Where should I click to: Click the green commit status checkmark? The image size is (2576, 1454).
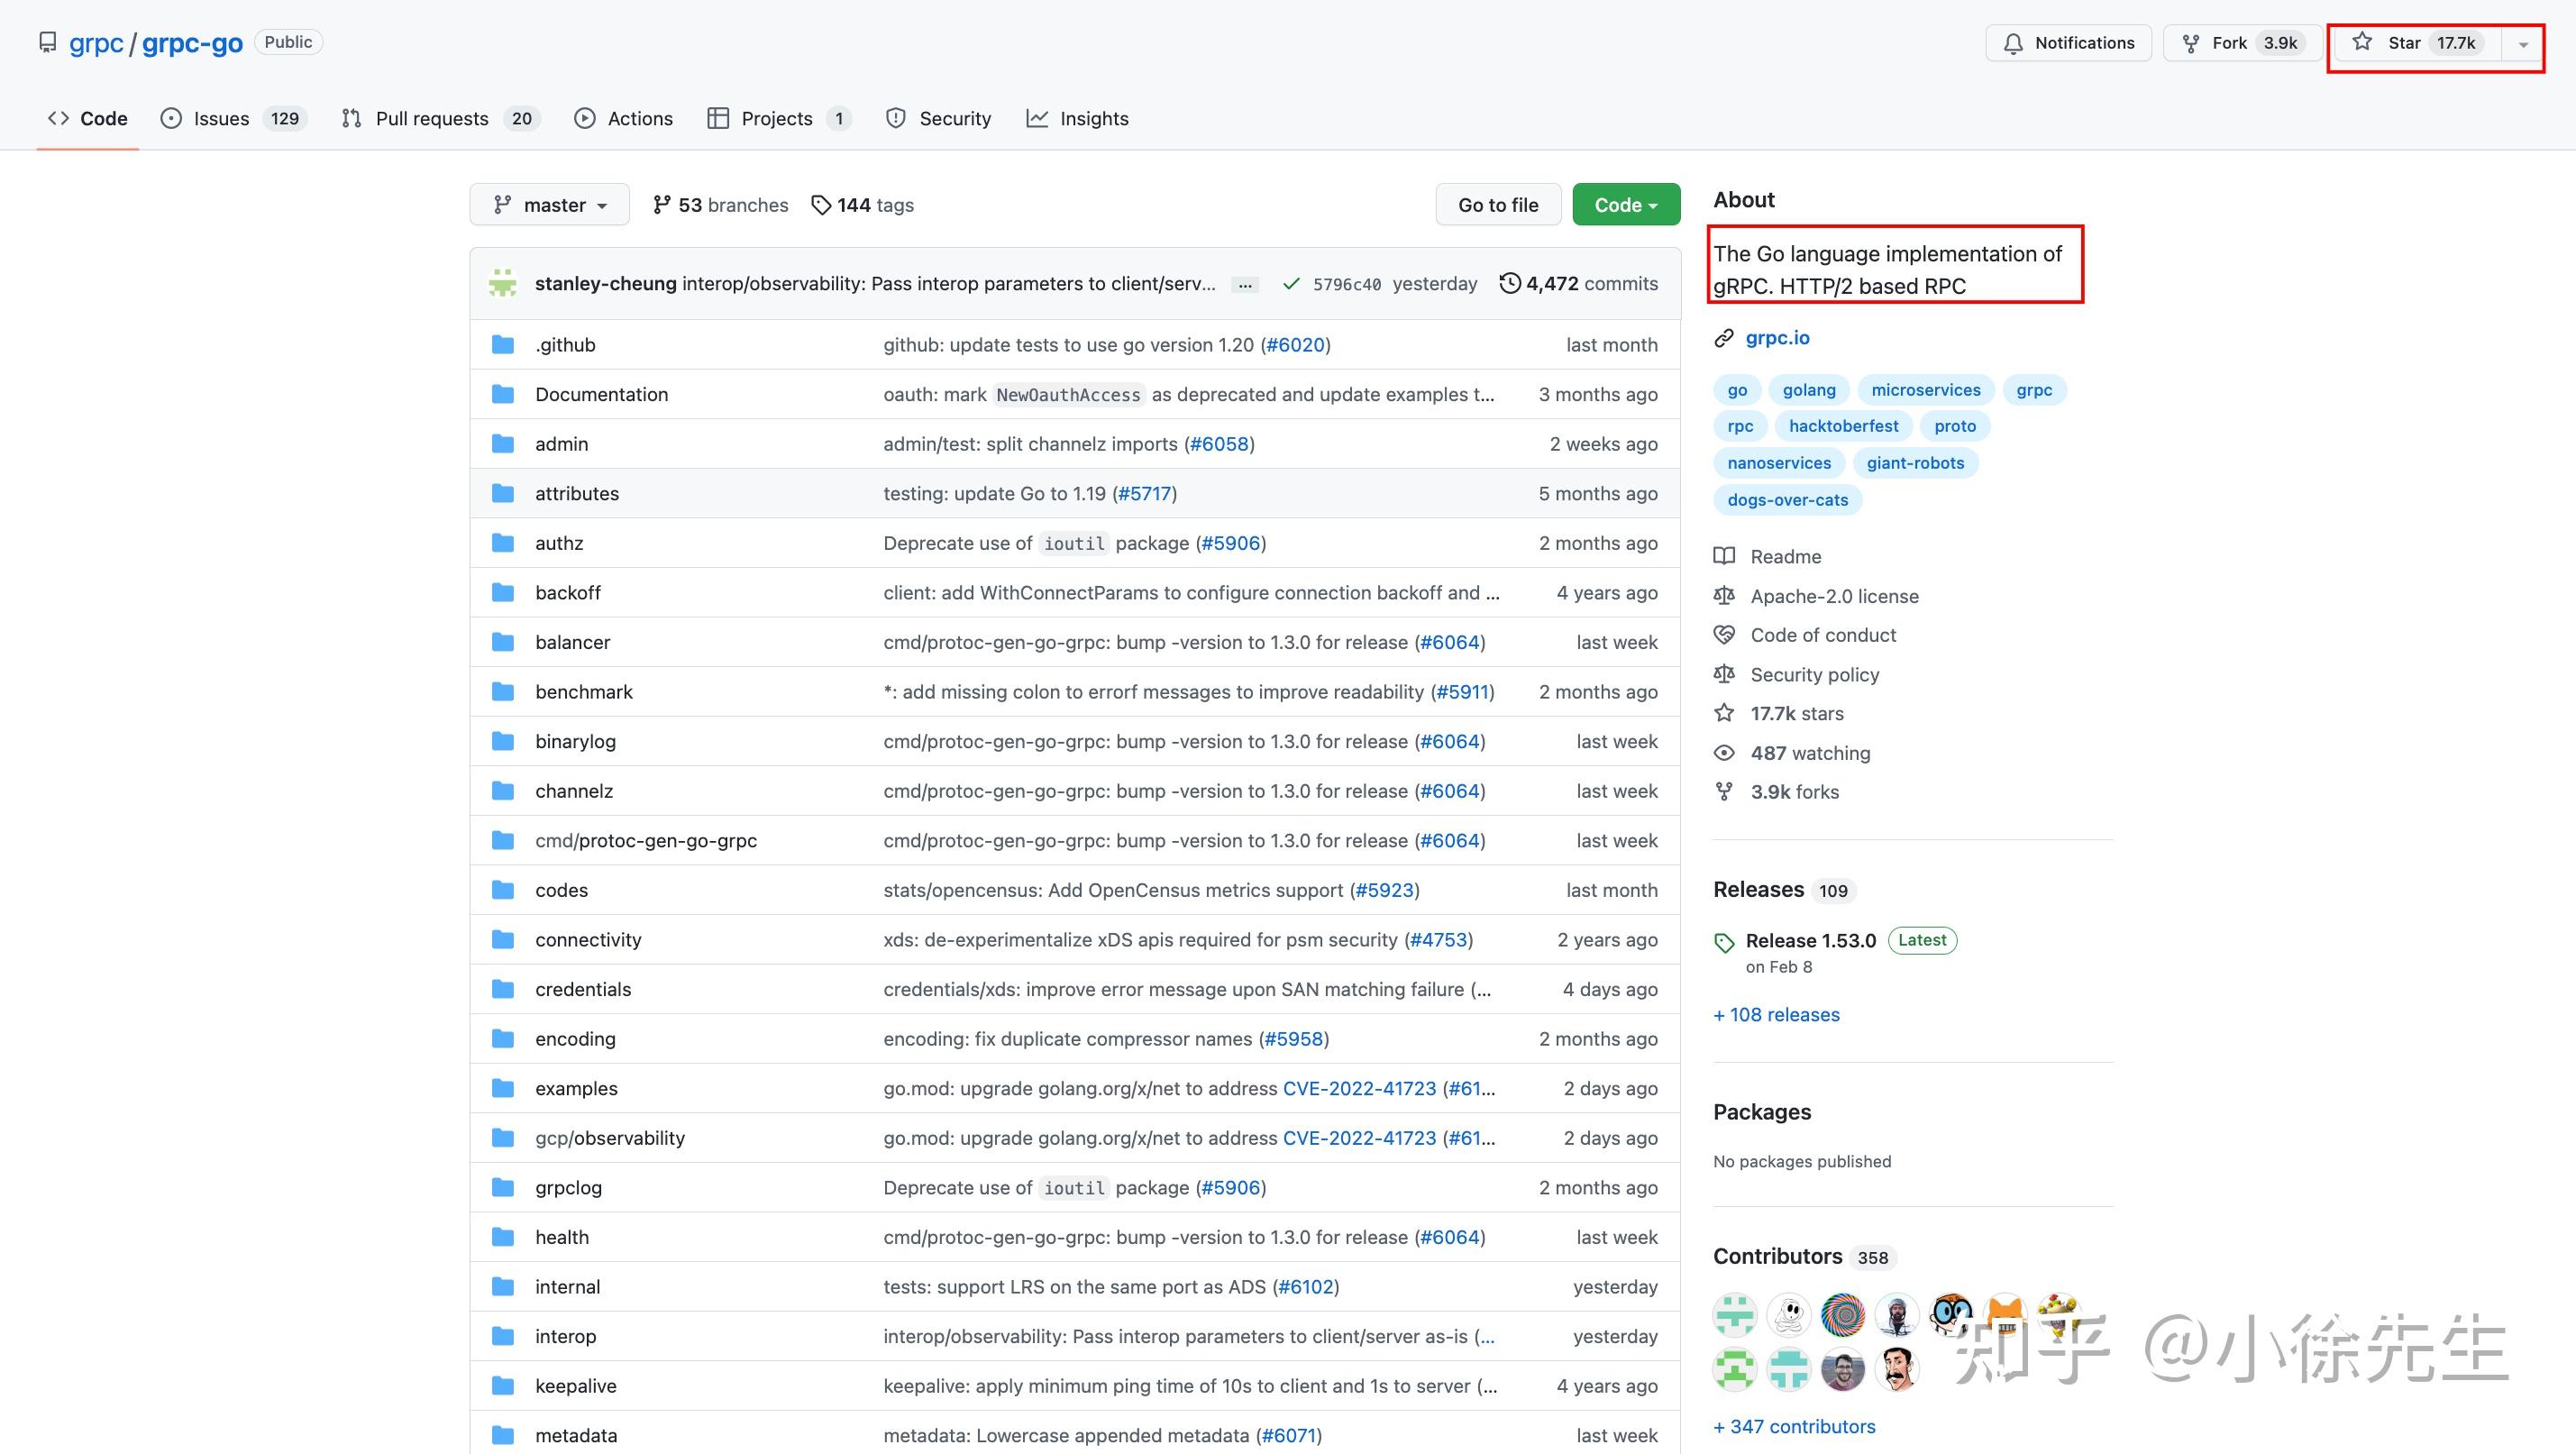1290,284
